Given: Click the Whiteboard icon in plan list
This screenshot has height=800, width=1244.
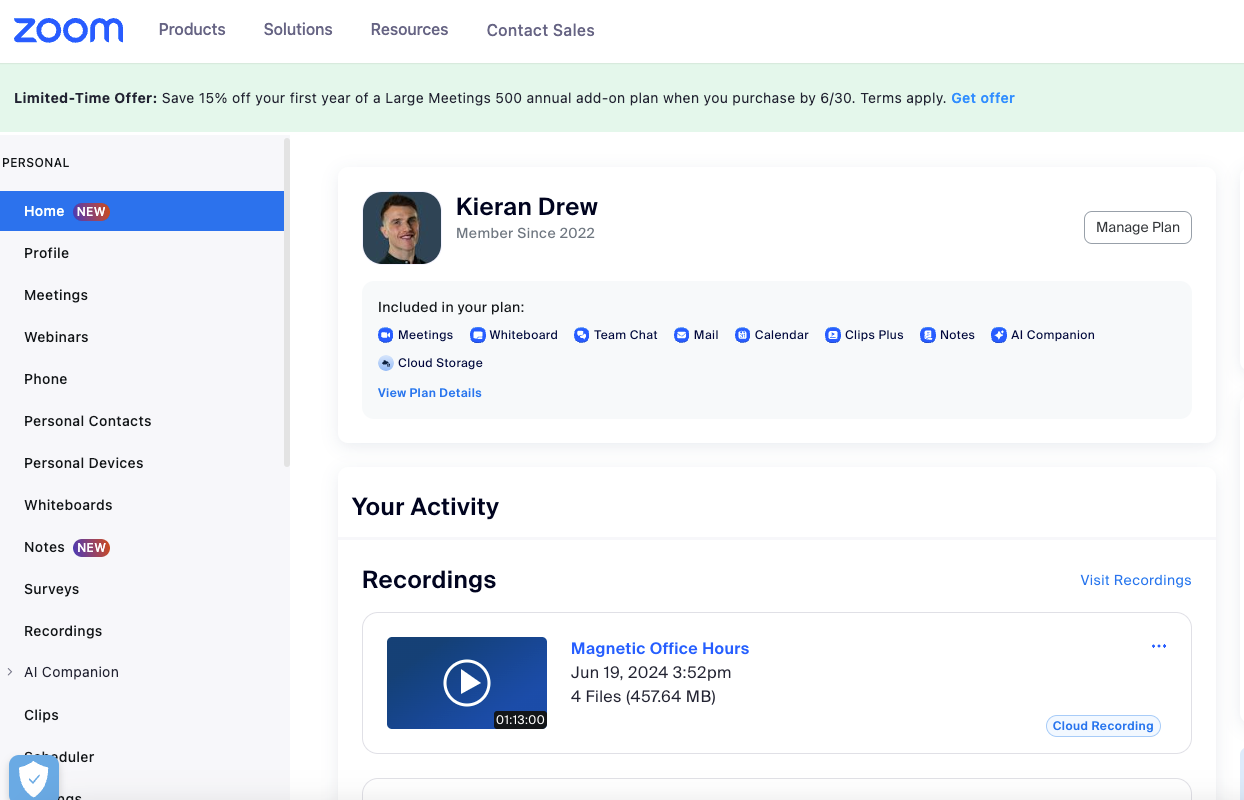Looking at the screenshot, I should pyautogui.click(x=477, y=335).
